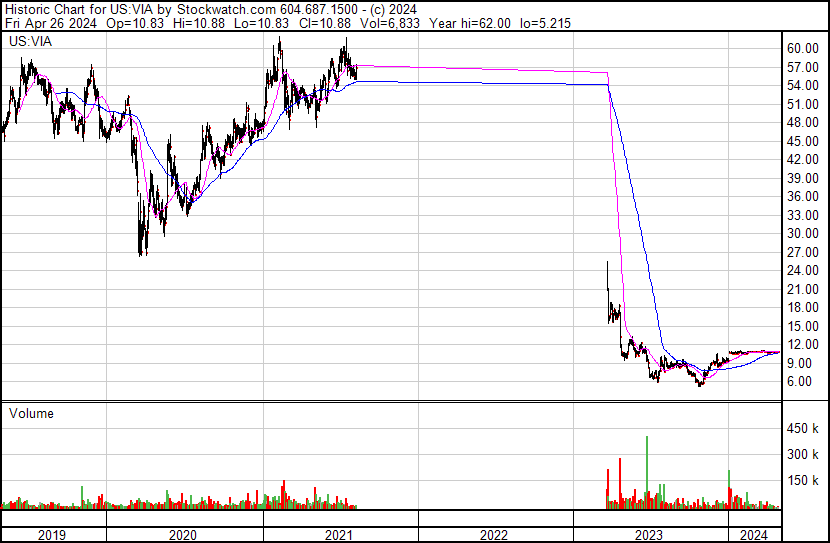
Task: Click the year low 'lo=5.215'
Action: pyautogui.click(x=545, y=23)
